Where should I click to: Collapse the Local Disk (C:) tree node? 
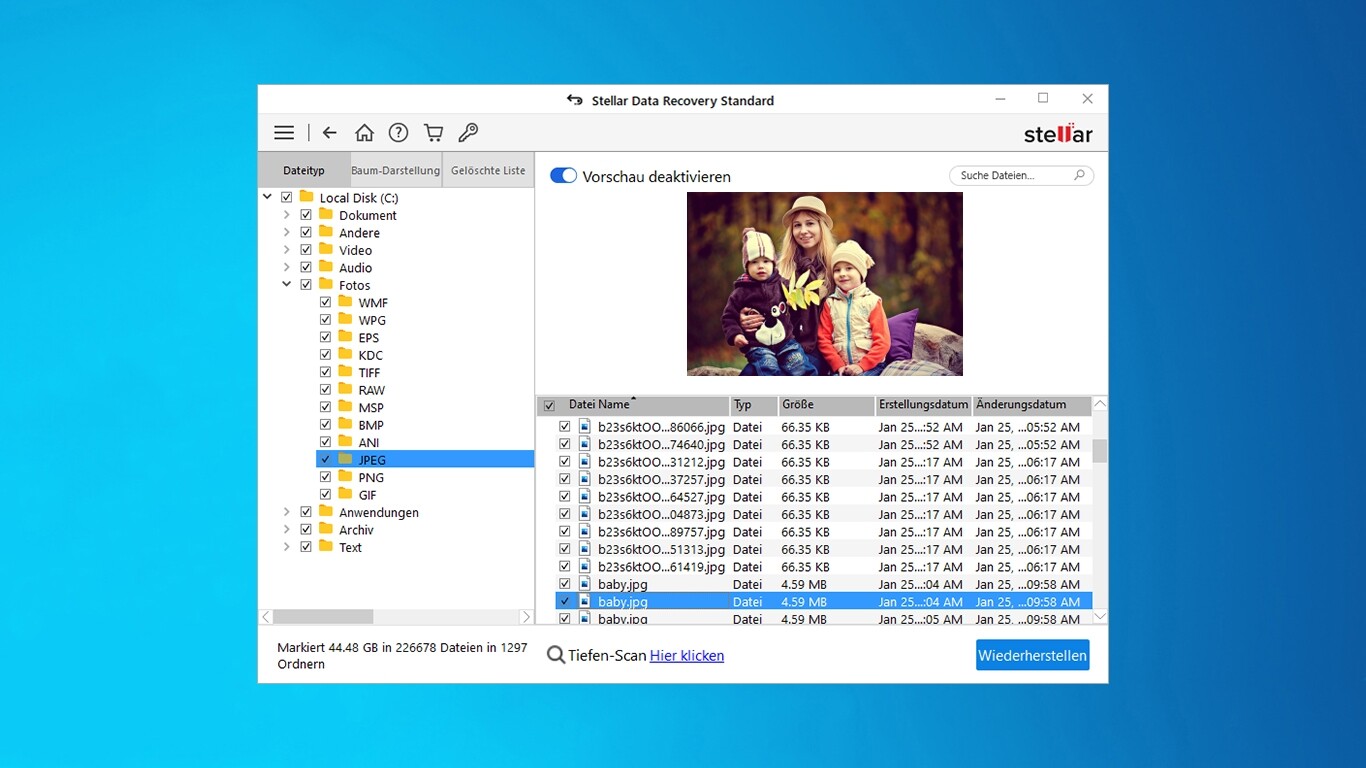pyautogui.click(x=267, y=198)
